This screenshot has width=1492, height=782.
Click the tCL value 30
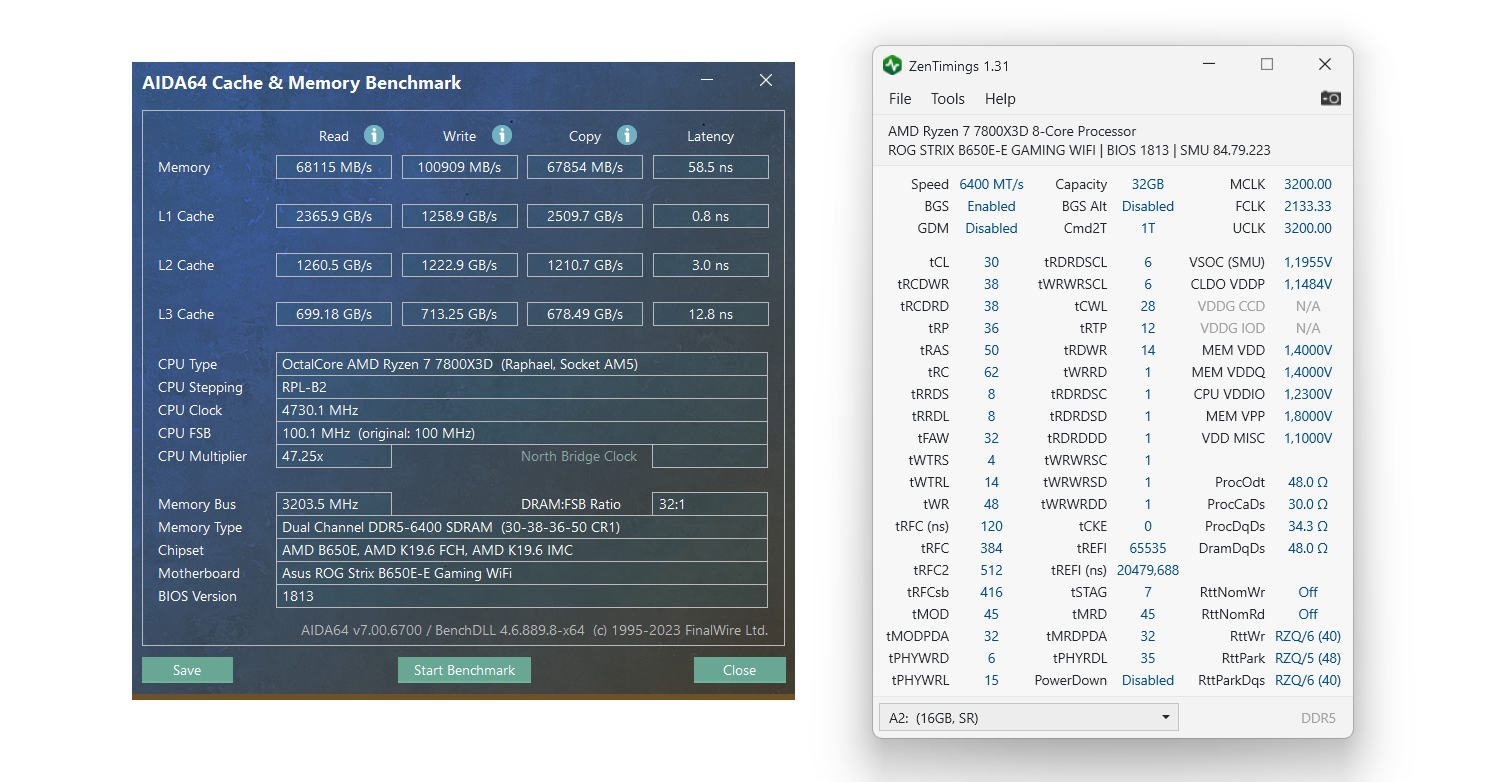(991, 262)
